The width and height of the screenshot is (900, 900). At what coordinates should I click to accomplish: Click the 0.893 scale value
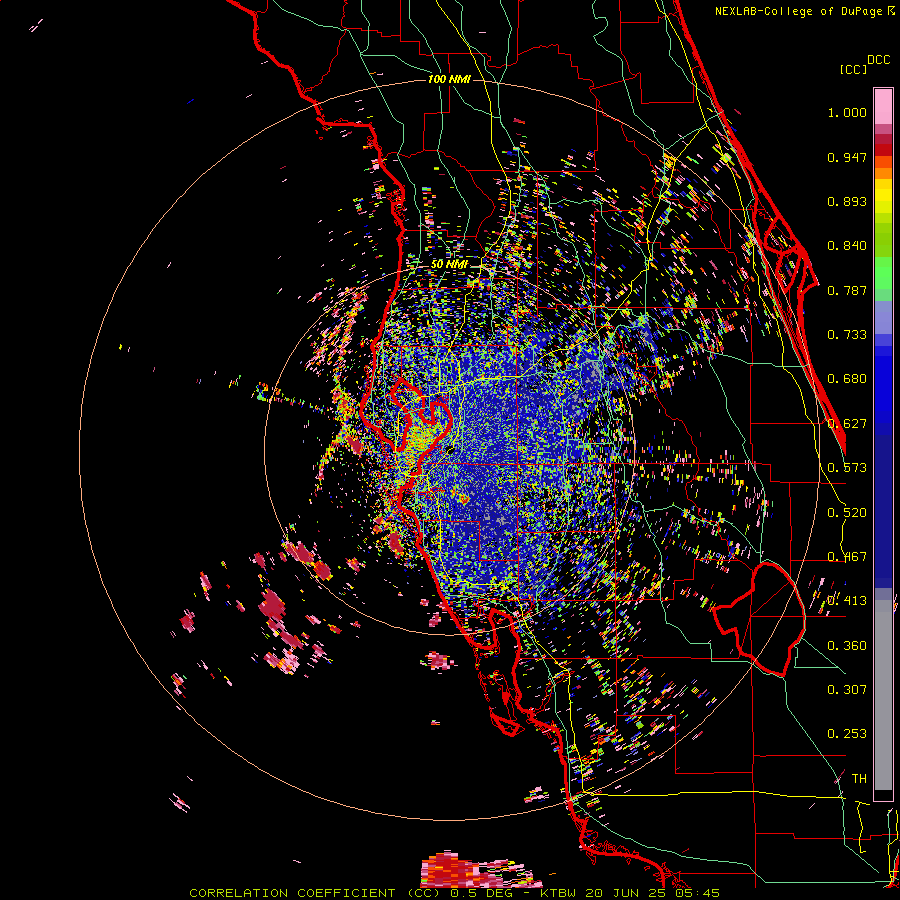(x=847, y=201)
